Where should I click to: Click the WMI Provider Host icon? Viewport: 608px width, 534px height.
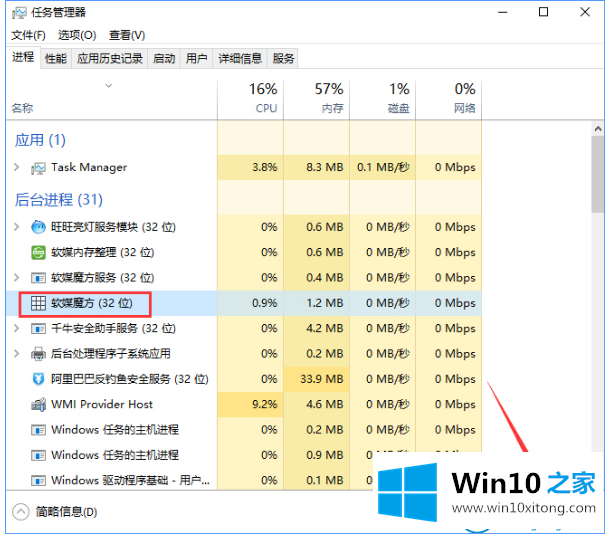click(38, 404)
